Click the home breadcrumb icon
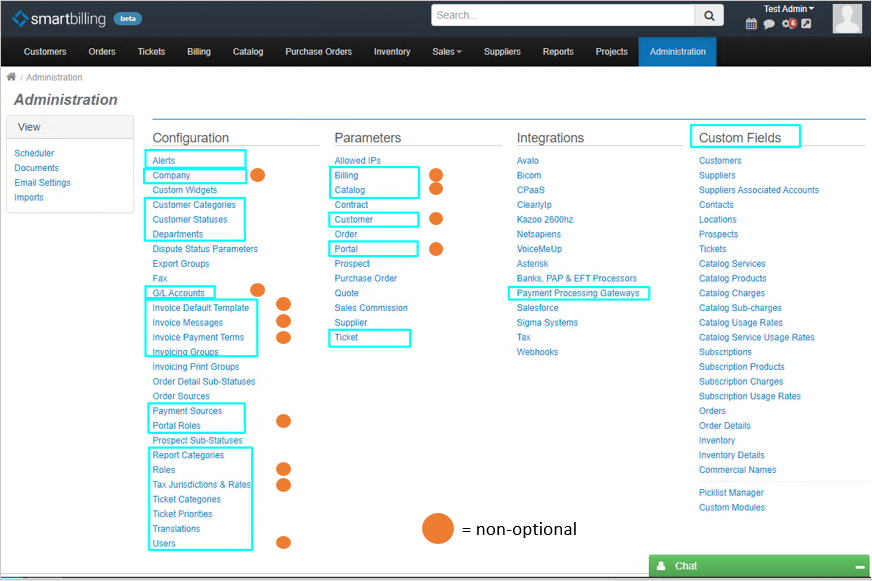 pos(11,77)
